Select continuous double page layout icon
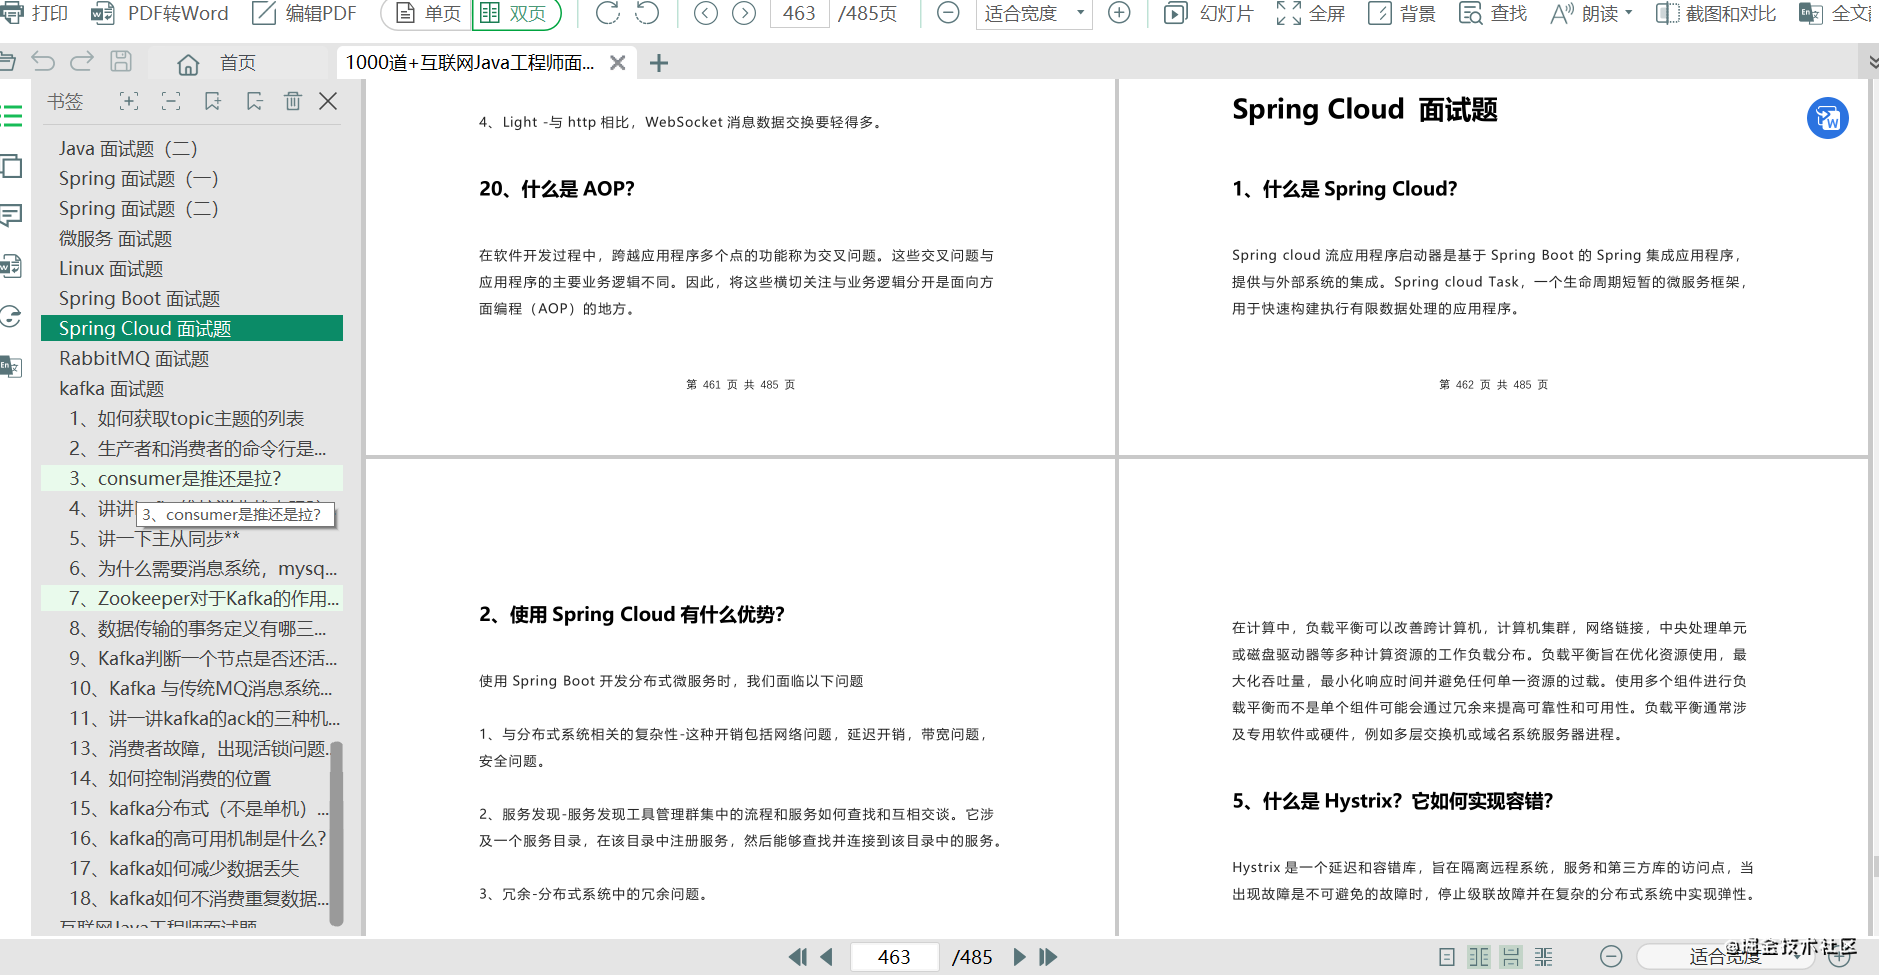Viewport: 1879px width, 975px height. coord(1544,957)
